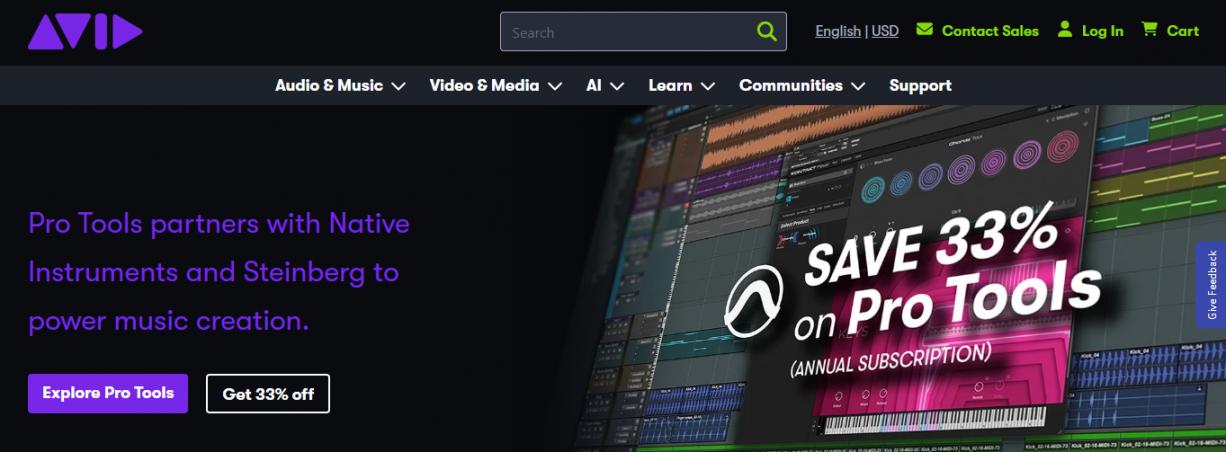
Task: Change currency via USD link
Action: [885, 31]
